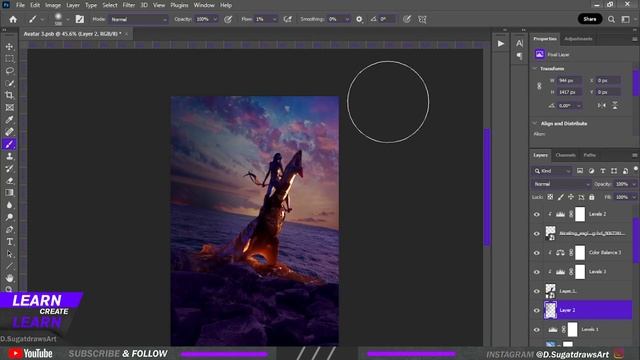The image size is (640, 360).
Task: Toggle airbrush build-up effect
Action: [x=288, y=19]
